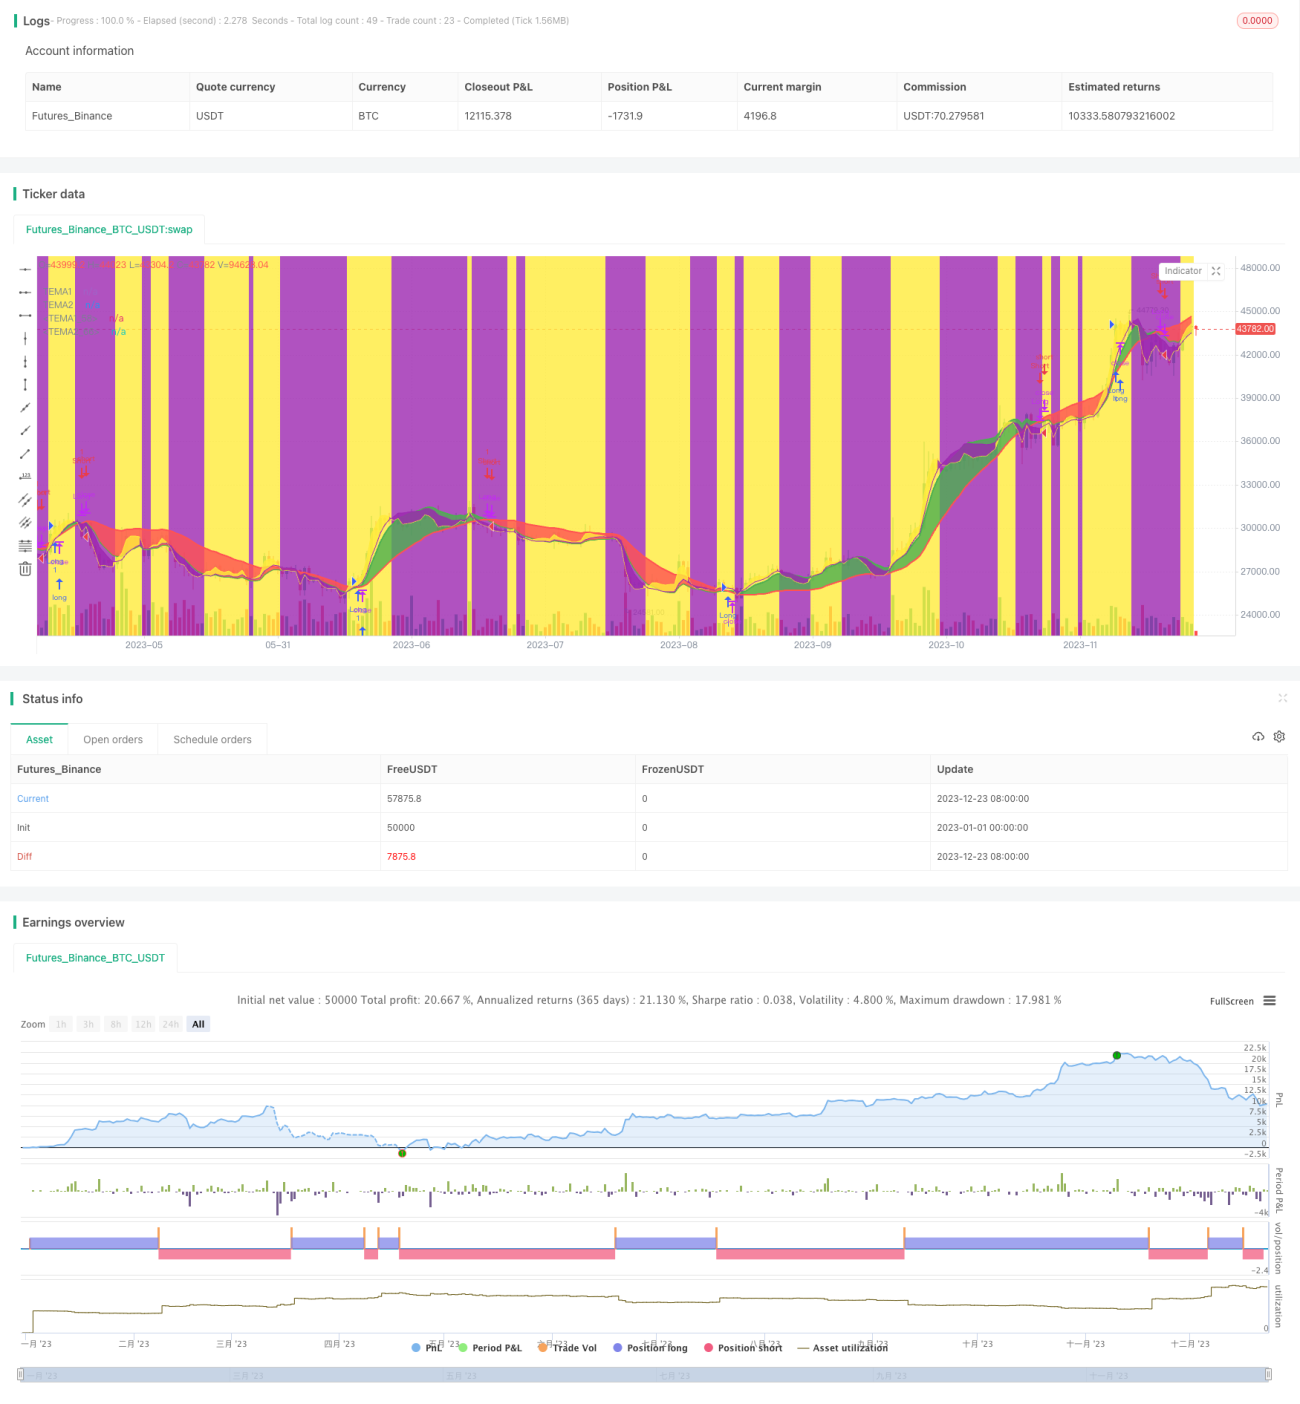Choose the parallel channel drawing tool
The height and width of the screenshot is (1404, 1300).
25,500
